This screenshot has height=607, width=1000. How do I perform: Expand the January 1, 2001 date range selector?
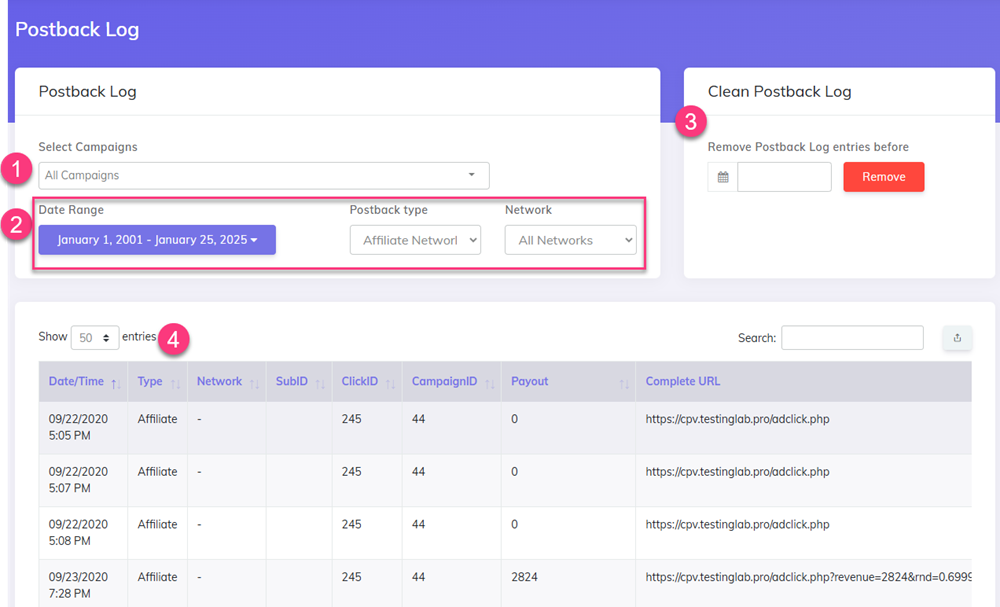click(x=156, y=240)
